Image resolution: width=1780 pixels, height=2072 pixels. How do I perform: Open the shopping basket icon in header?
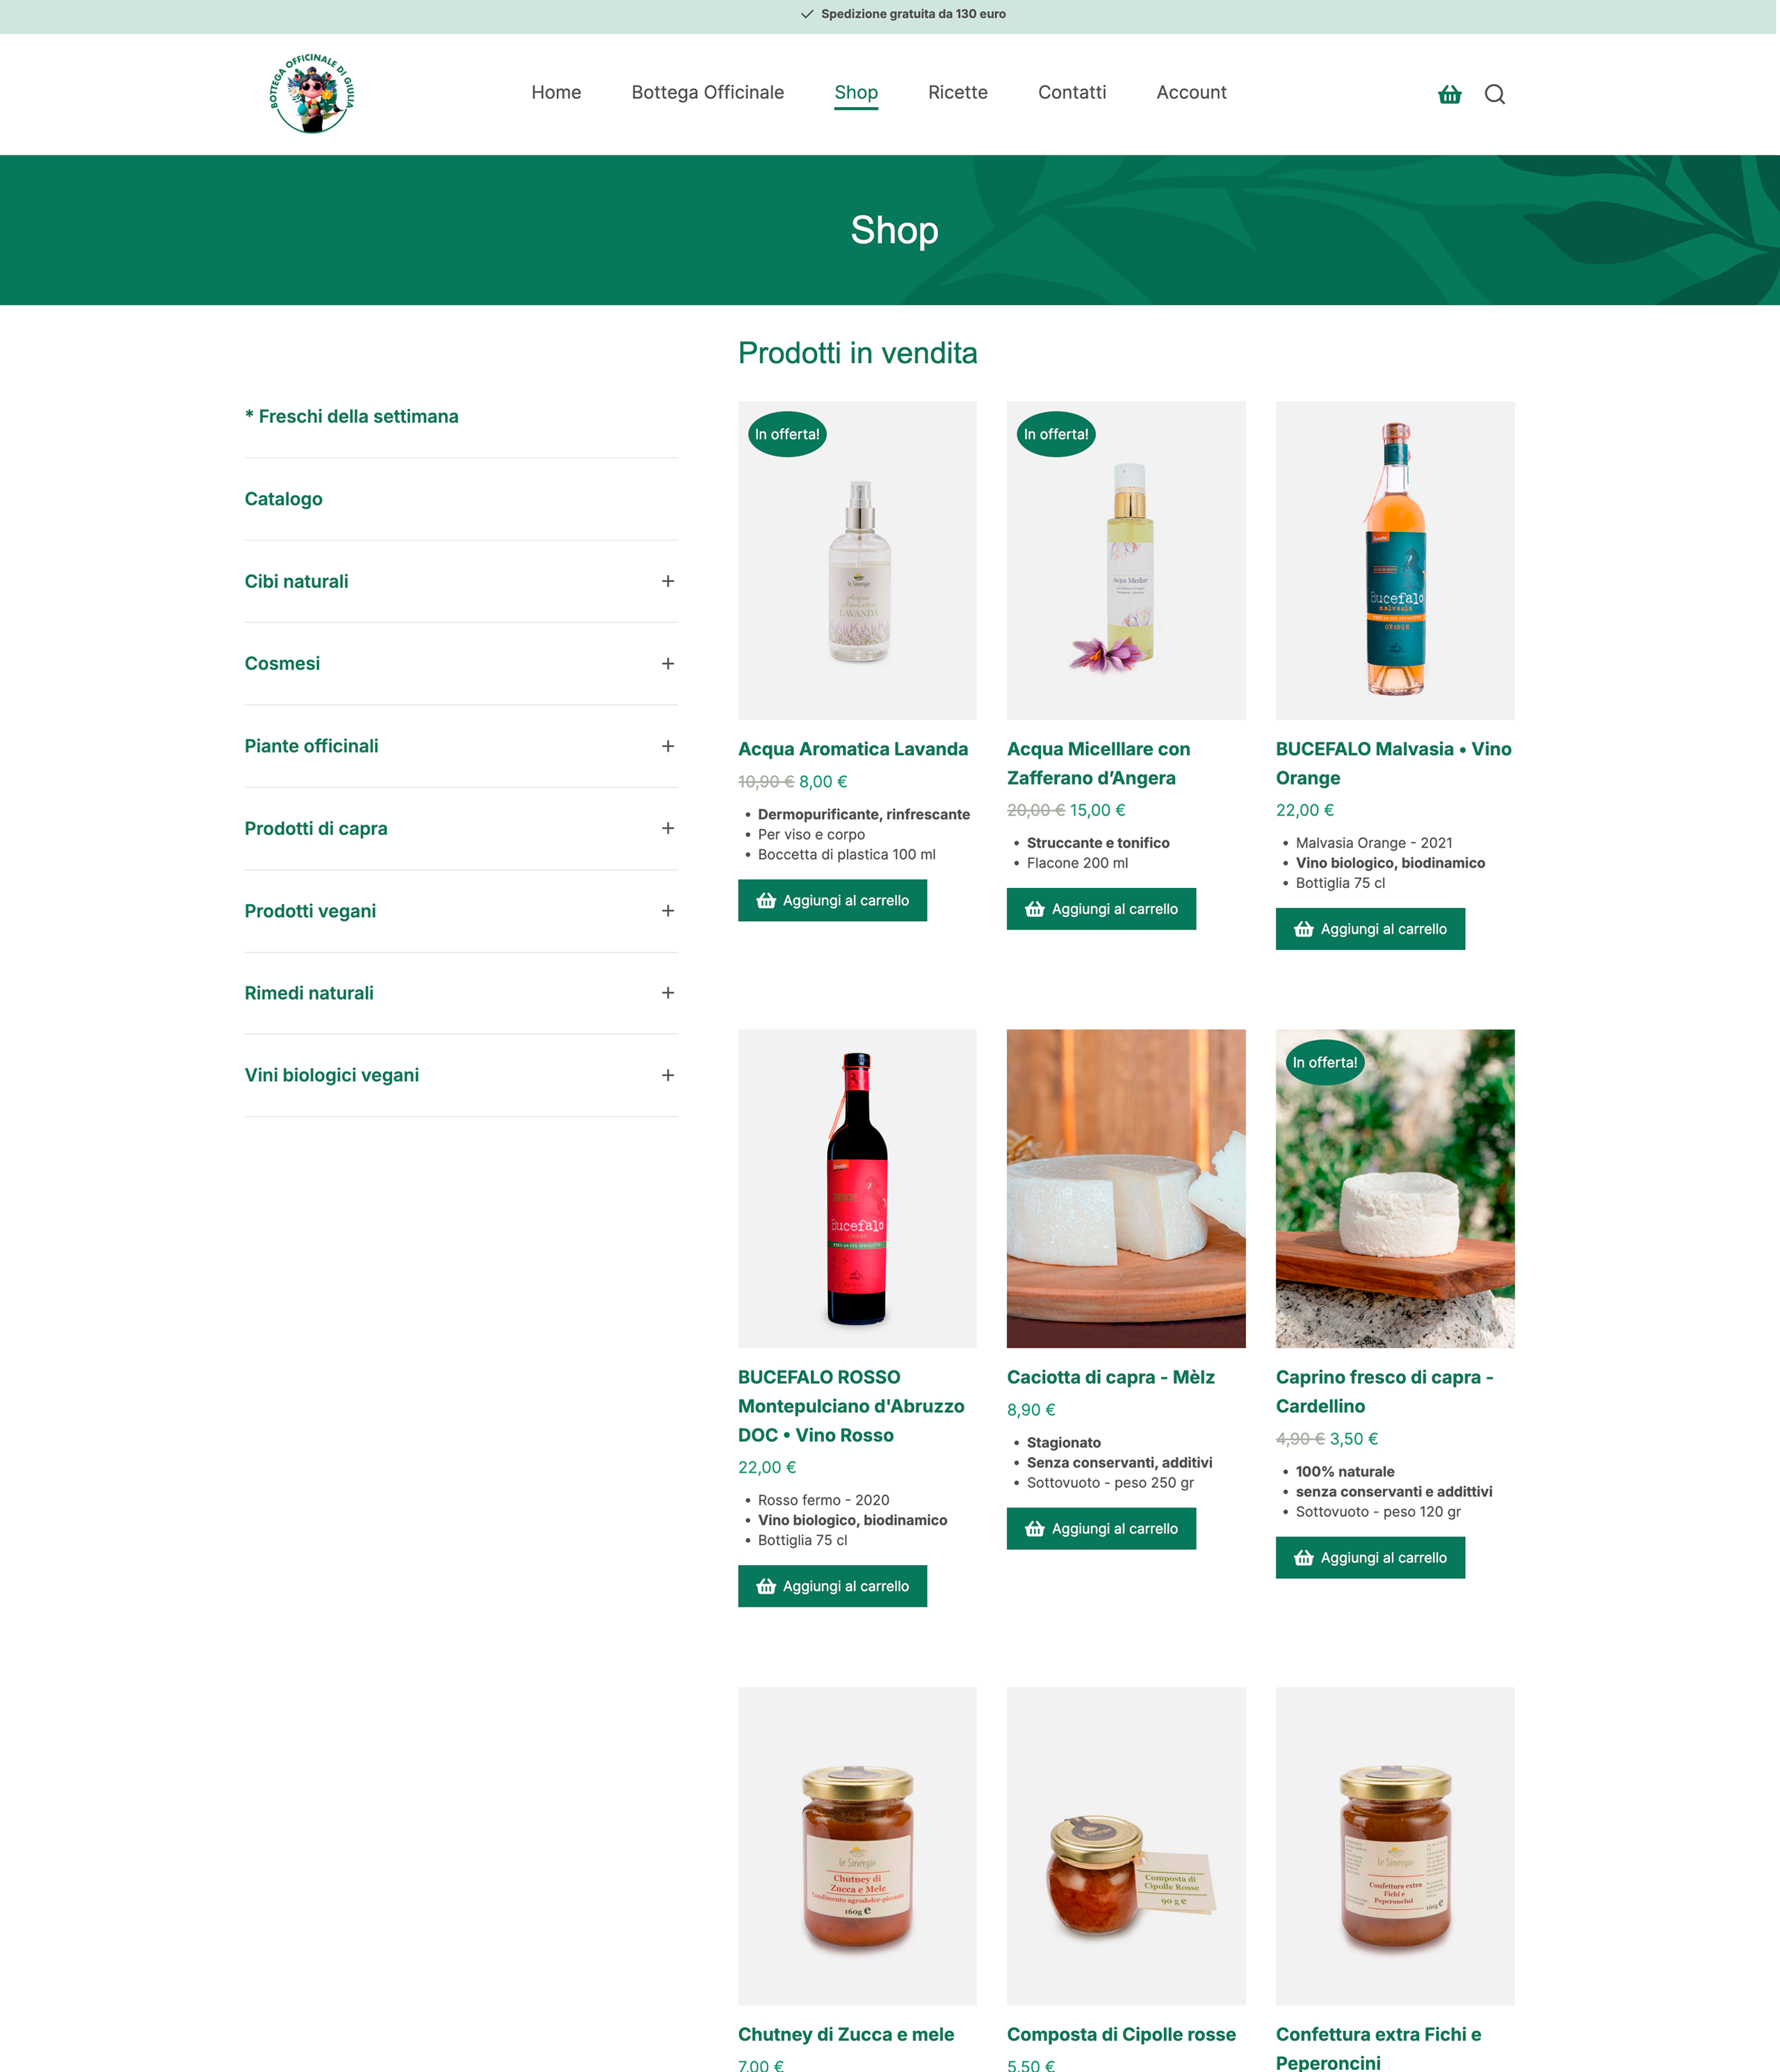tap(1449, 94)
